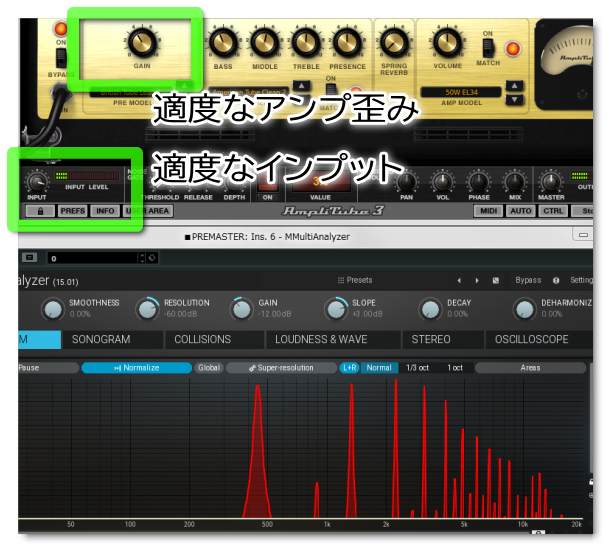Click the plugin header window icon
The image size is (610, 551).
point(29,257)
